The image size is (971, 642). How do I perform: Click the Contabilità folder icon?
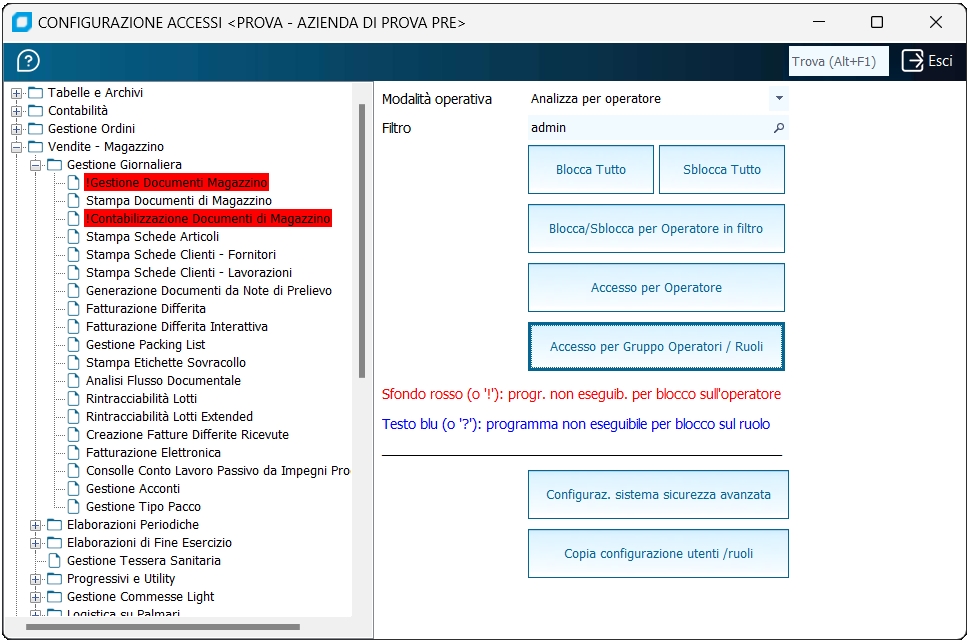36,111
